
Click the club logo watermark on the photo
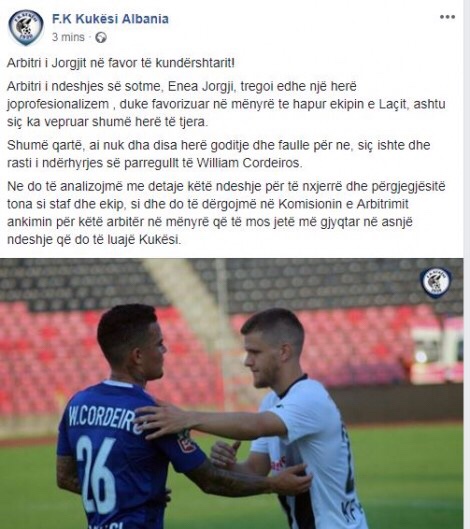coord(436,282)
